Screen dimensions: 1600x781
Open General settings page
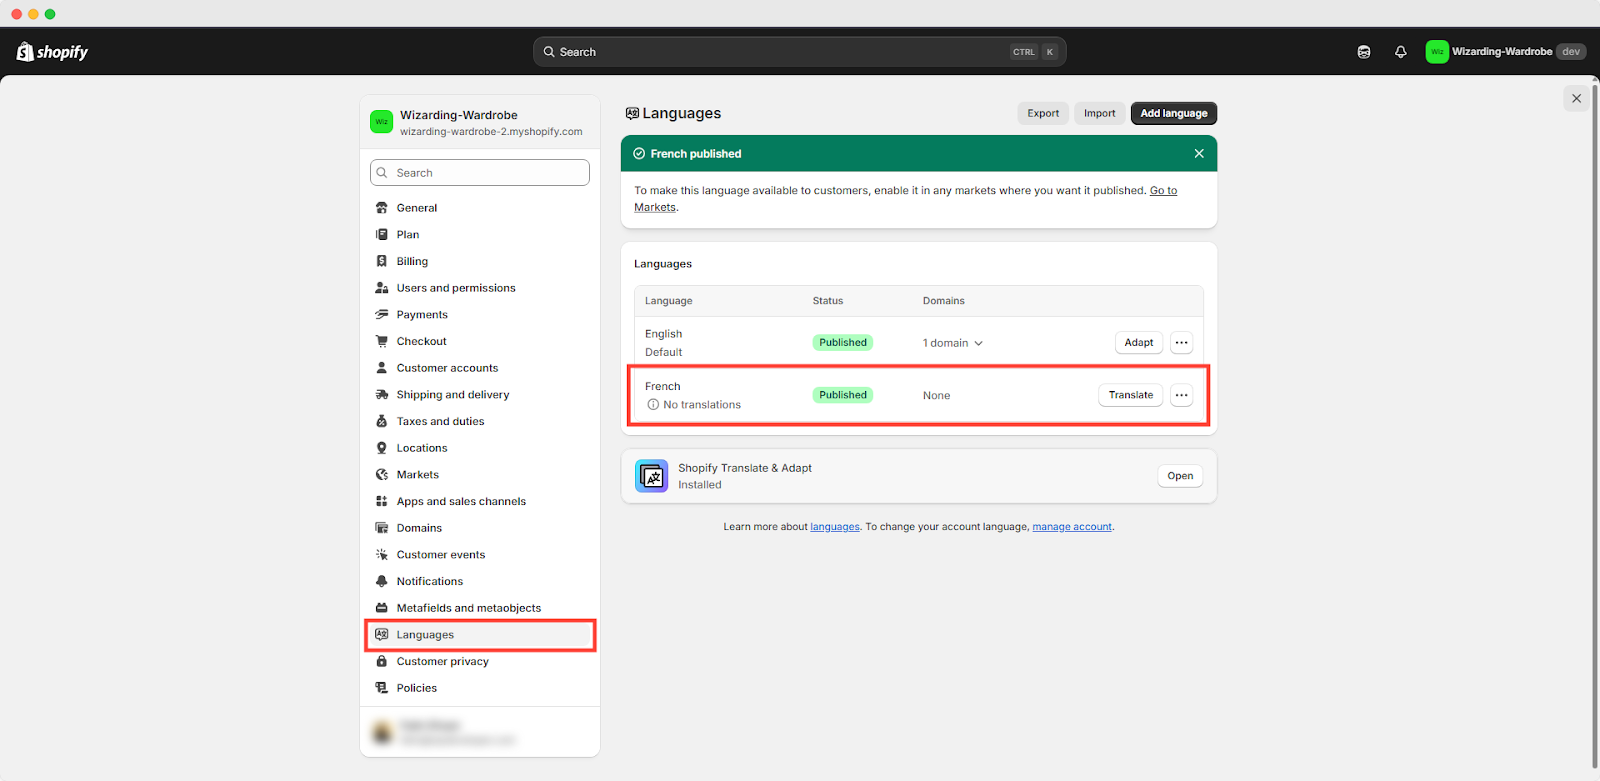click(480, 208)
